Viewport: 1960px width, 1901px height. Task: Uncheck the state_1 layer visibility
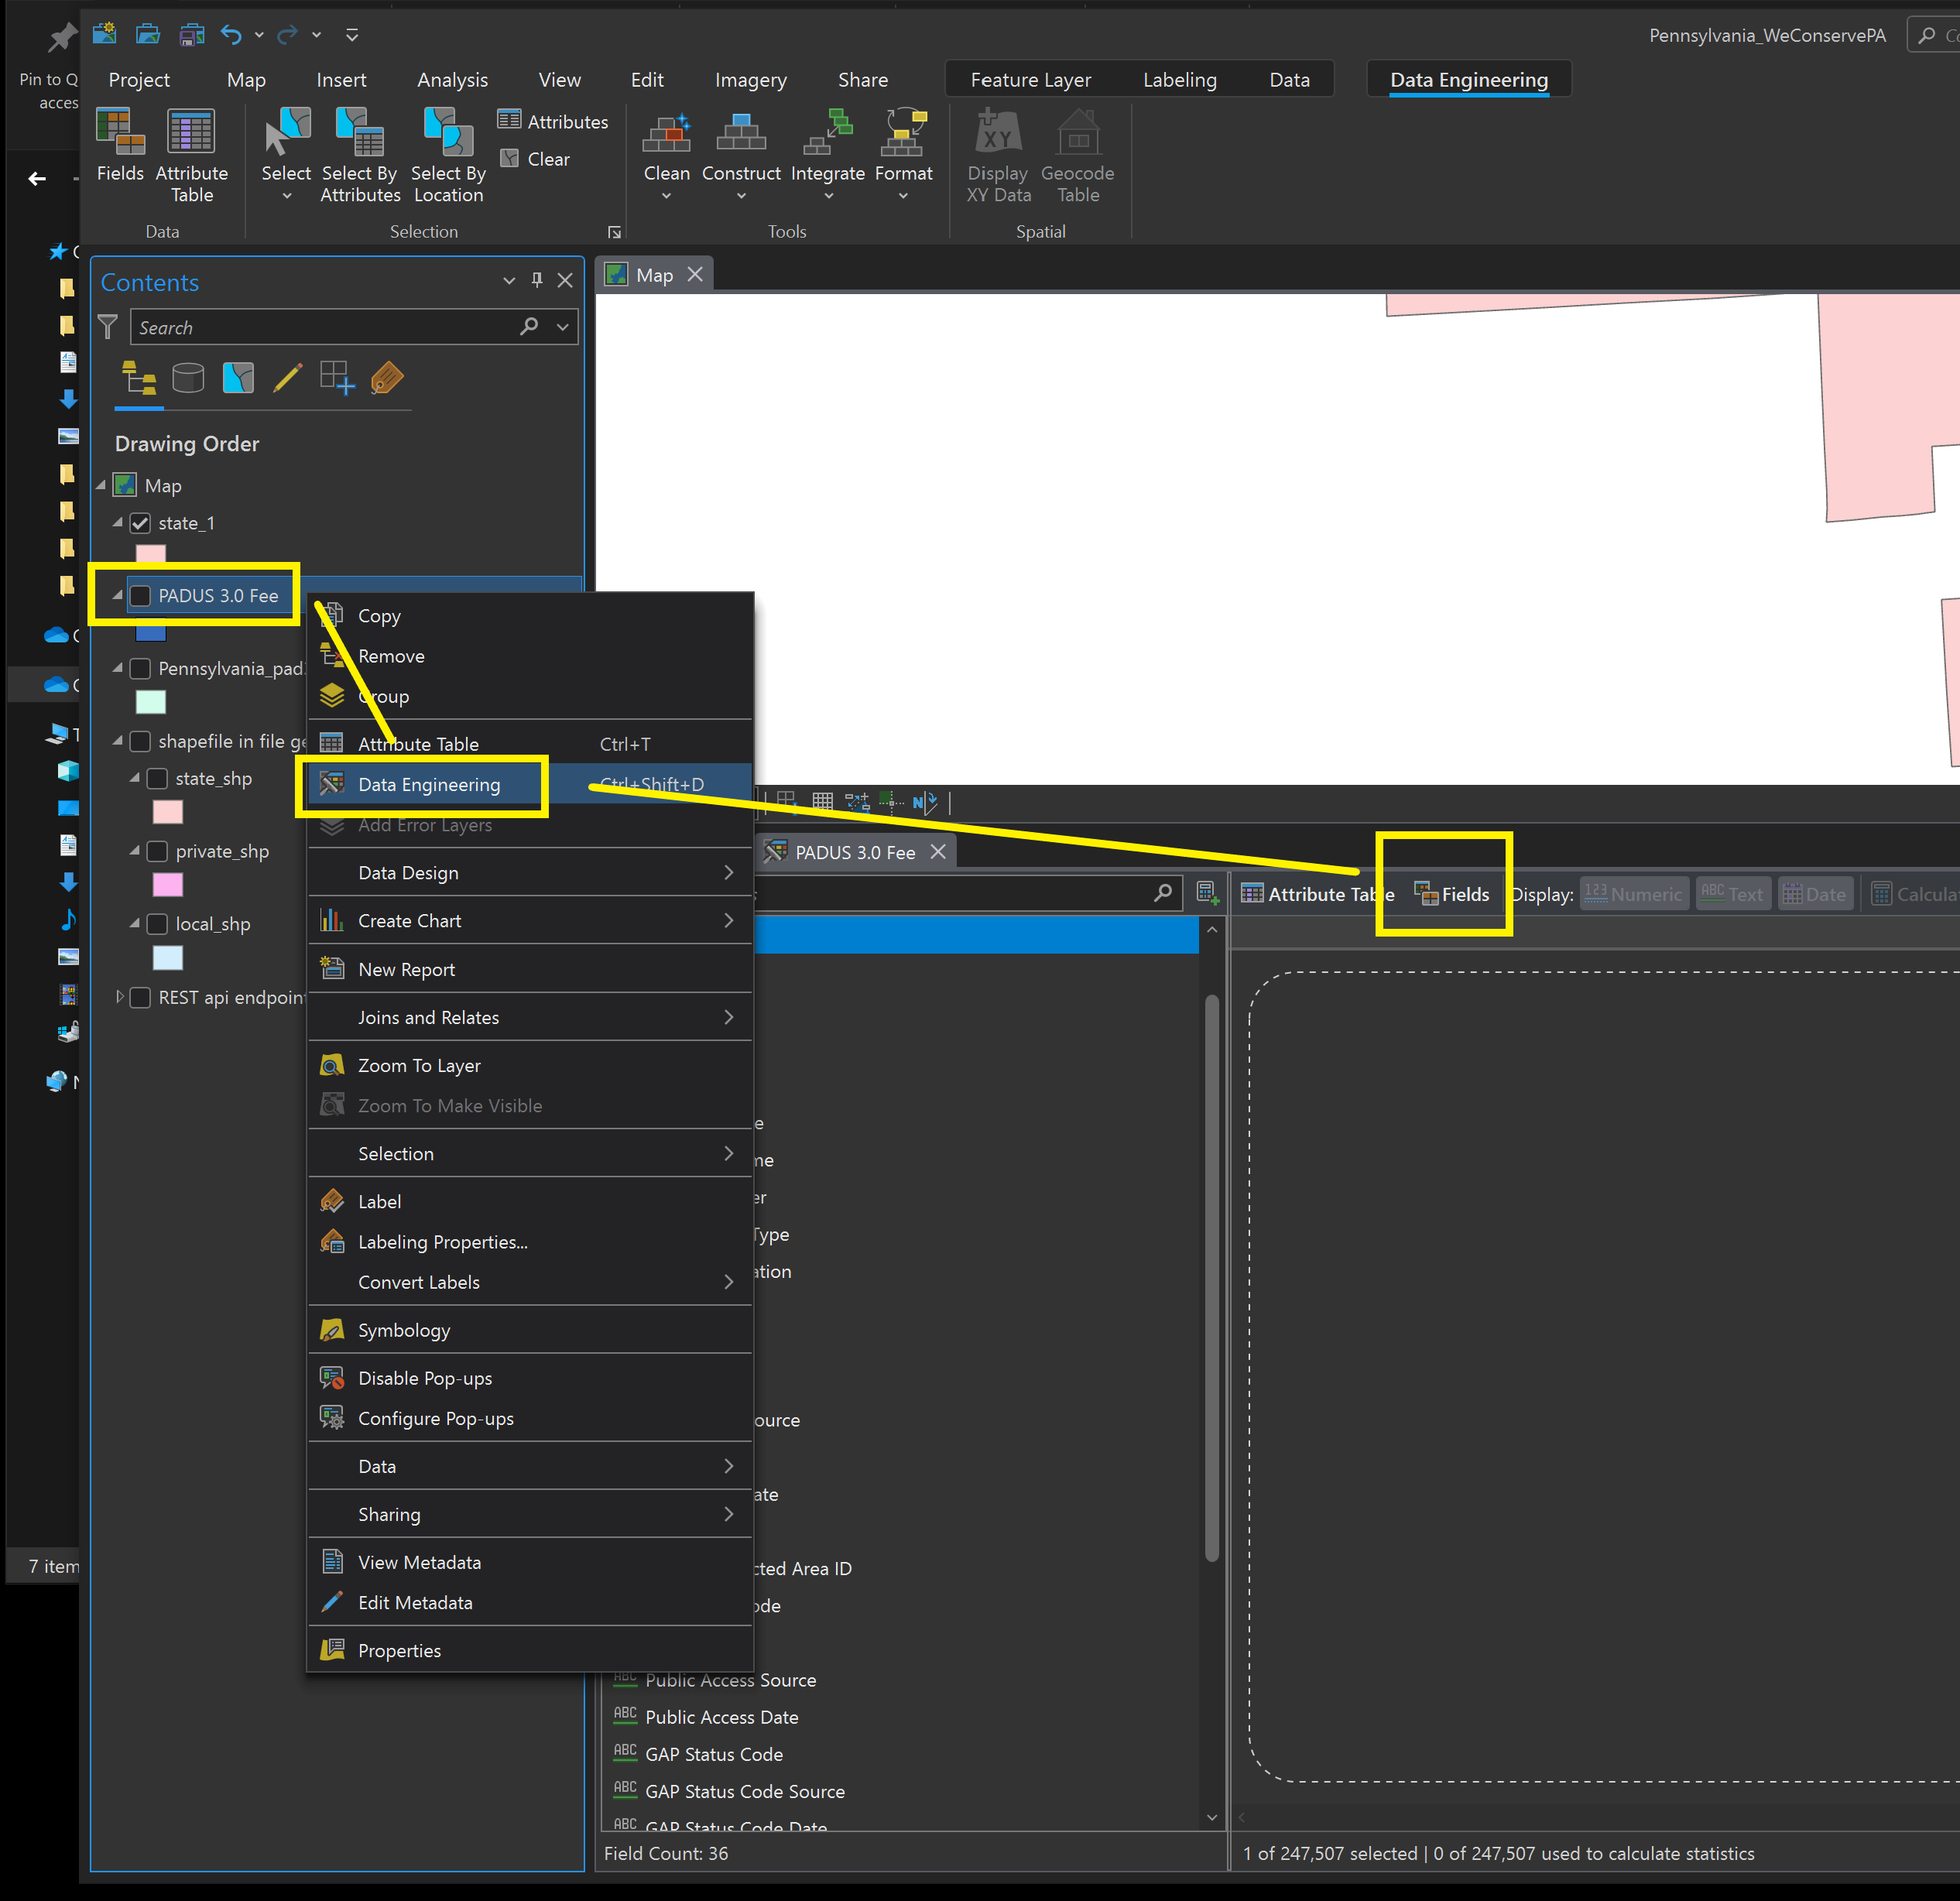click(x=141, y=523)
